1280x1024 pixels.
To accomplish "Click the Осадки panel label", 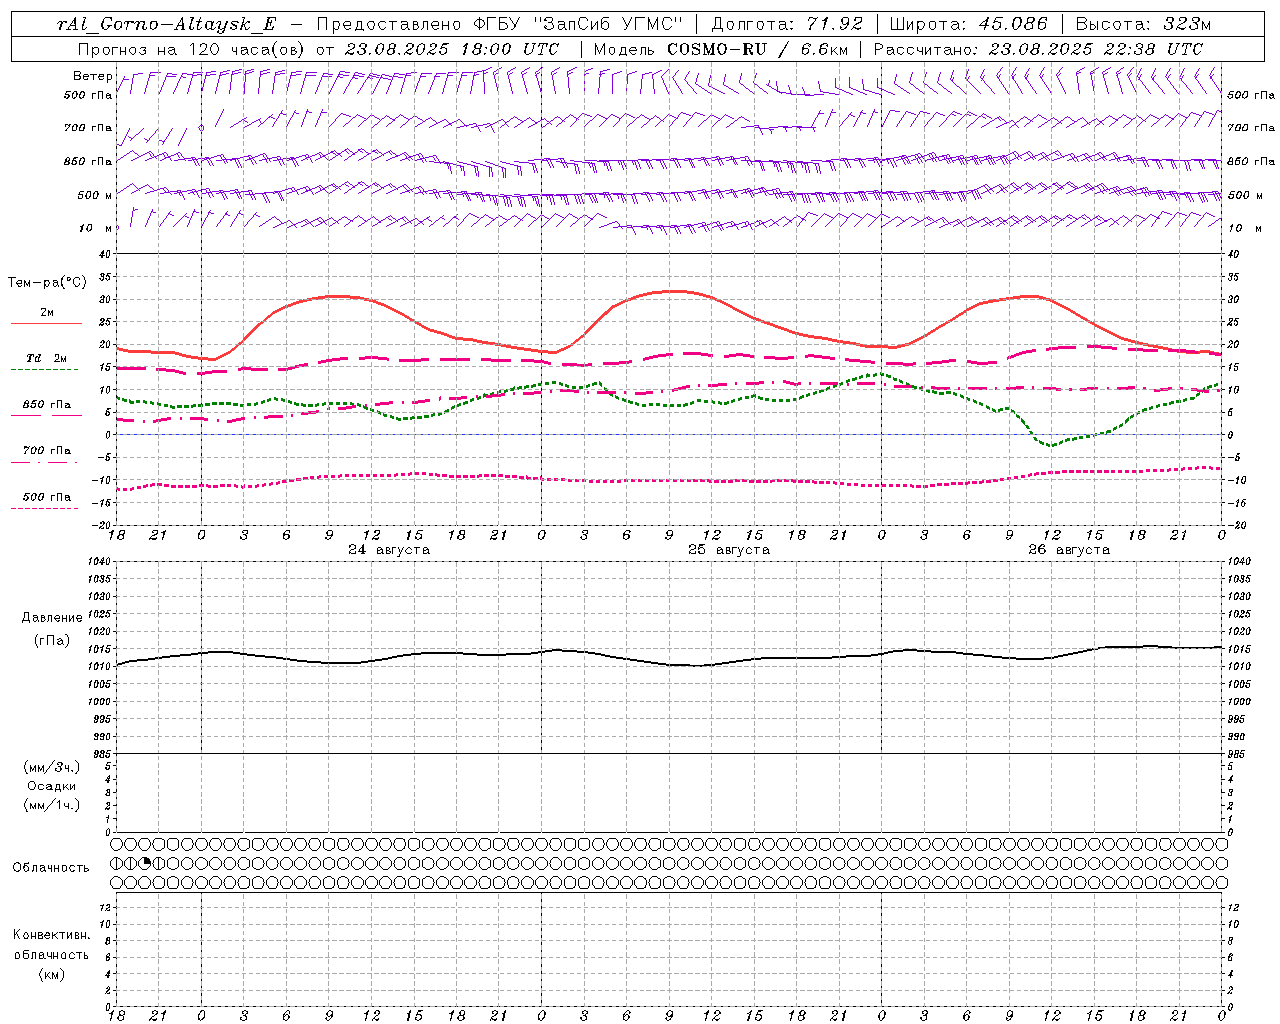I will click(51, 786).
